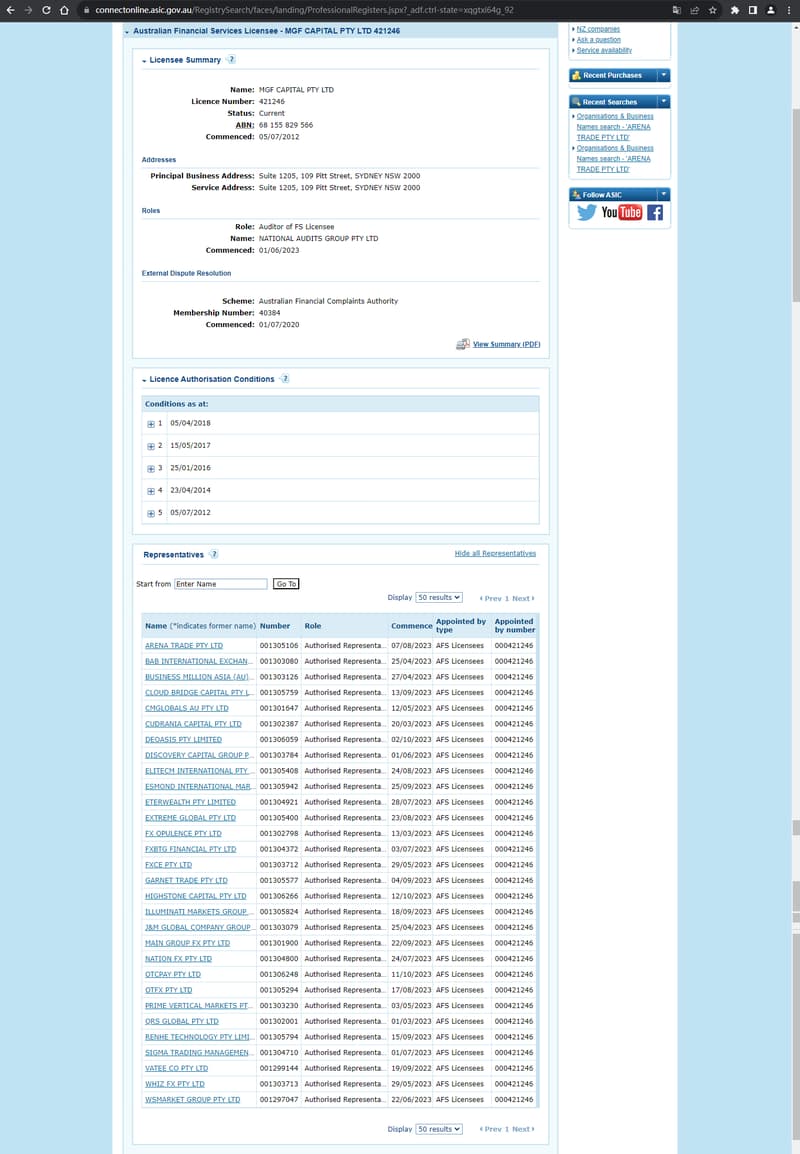Open GARNET TRADE PTY LTD link
This screenshot has width=800, height=1154.
click(x=186, y=880)
